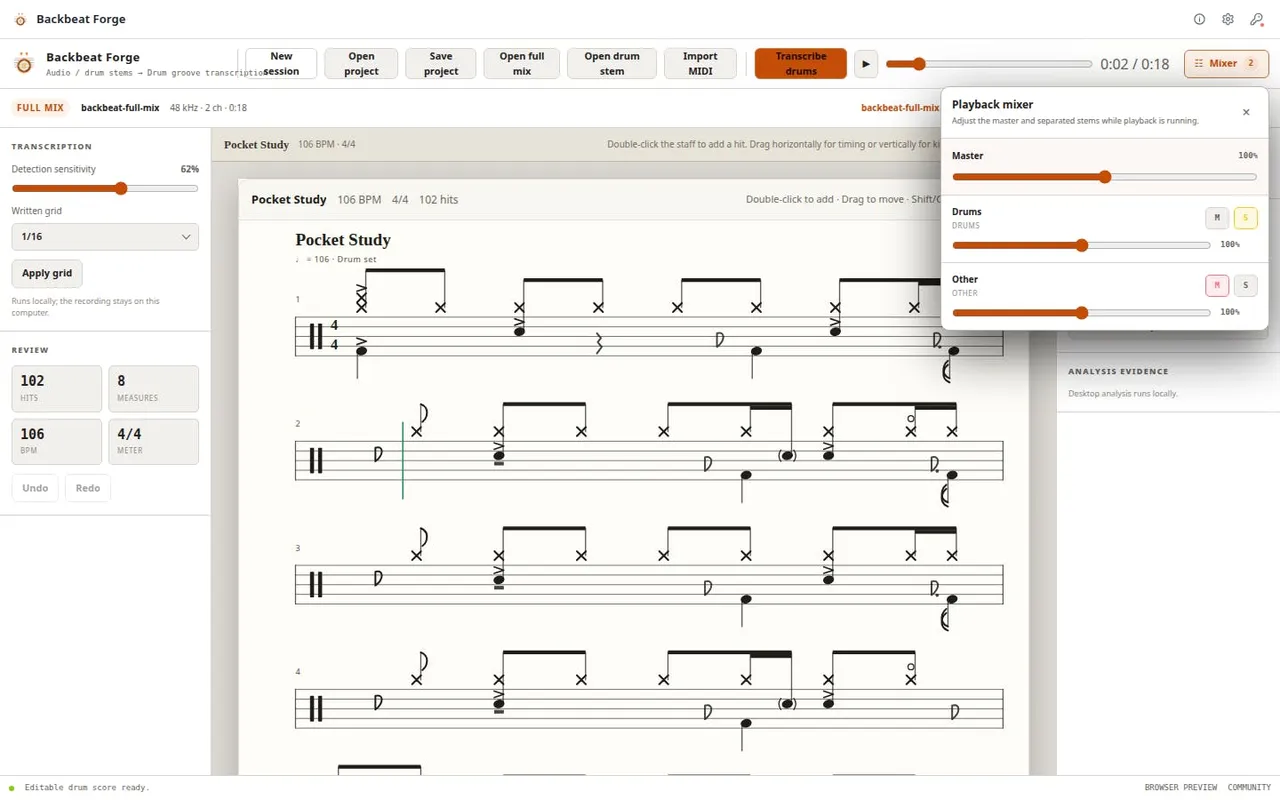1280x800 pixels.
Task: Click Open project button
Action: (361, 64)
